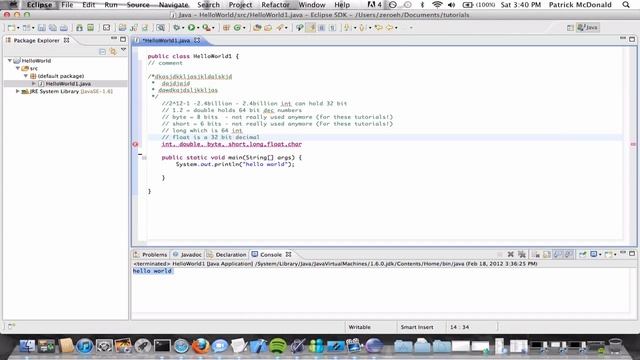Open iTunes from the Dock
Viewport: 640px width, 360px height.
pos(84,346)
